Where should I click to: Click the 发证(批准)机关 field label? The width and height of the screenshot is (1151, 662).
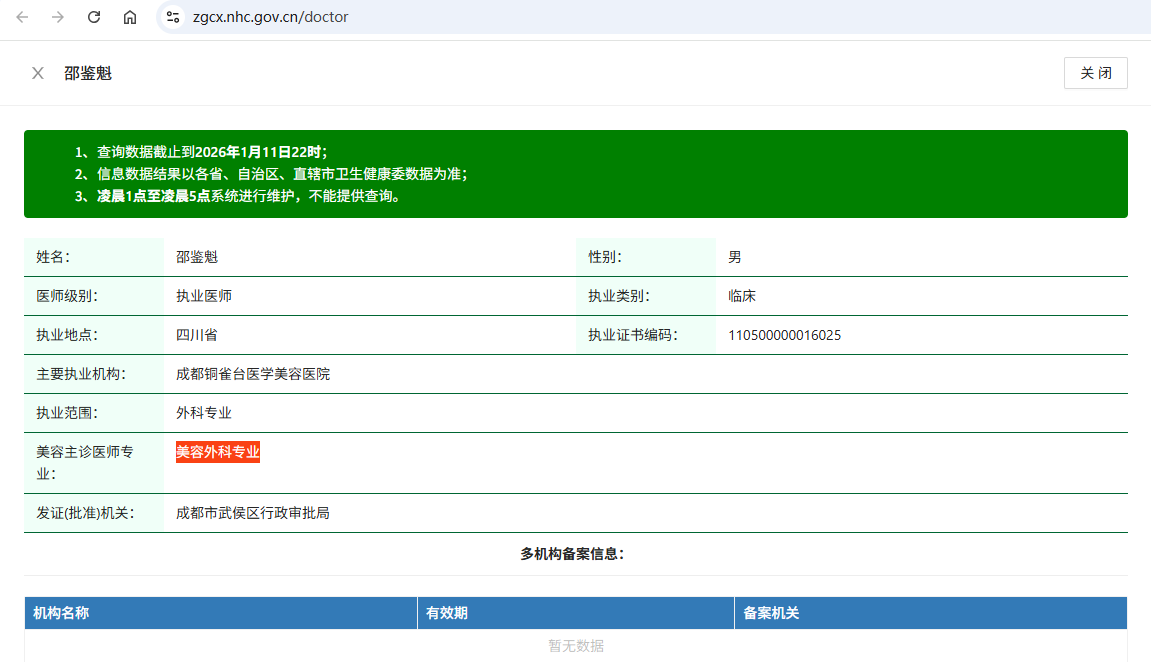tap(85, 513)
